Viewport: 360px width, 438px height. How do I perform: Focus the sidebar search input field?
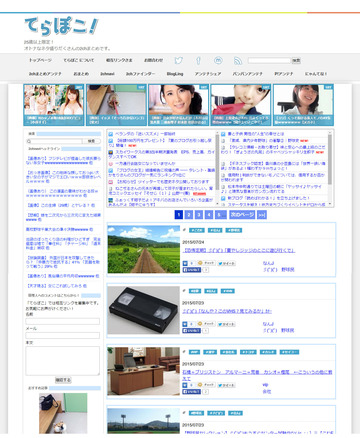55,141
